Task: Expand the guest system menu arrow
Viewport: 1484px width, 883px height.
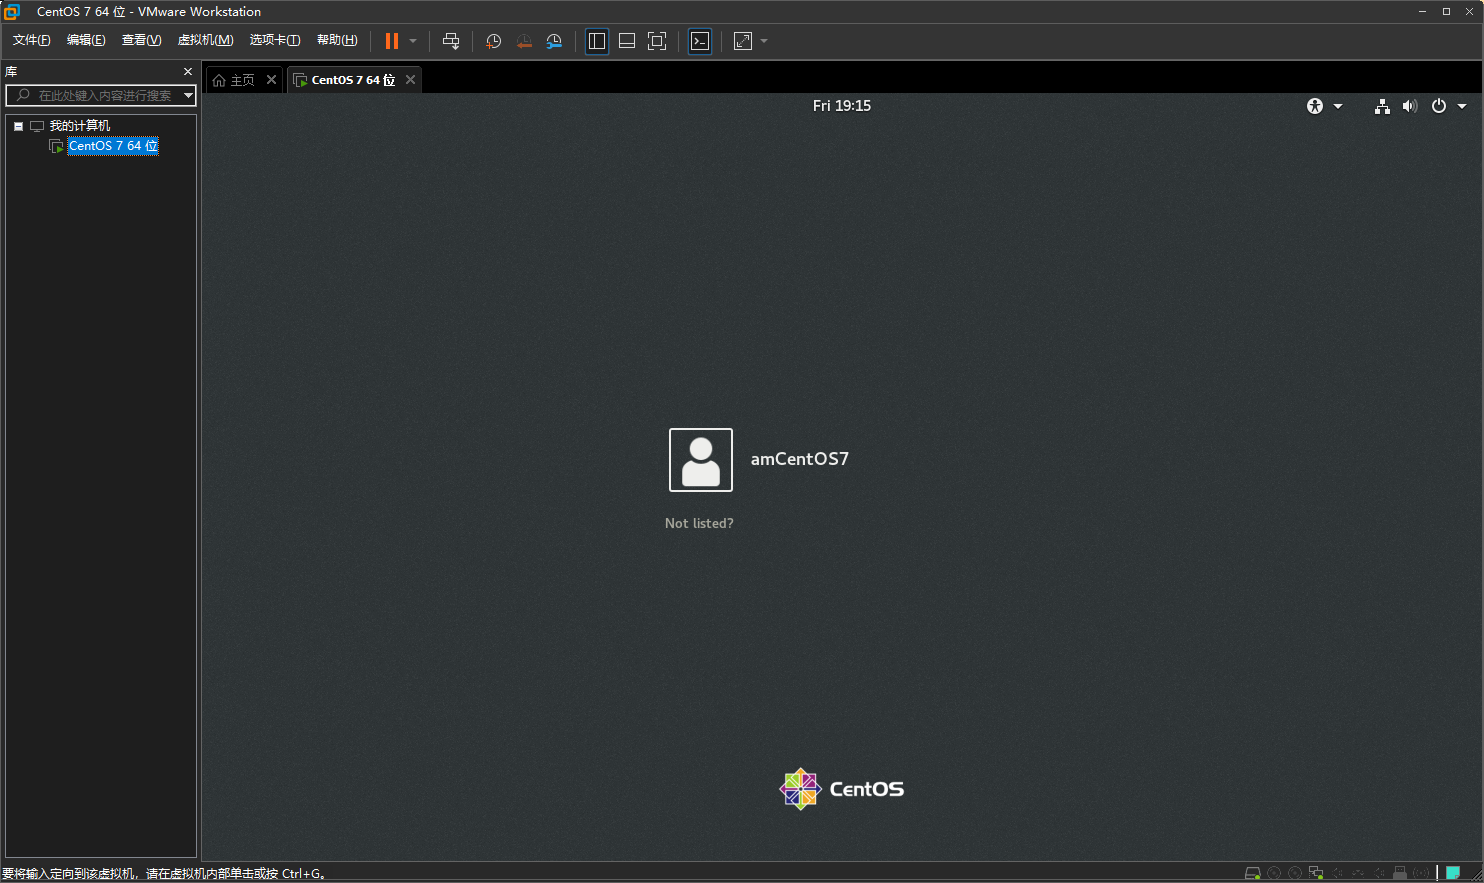Action: point(1462,106)
